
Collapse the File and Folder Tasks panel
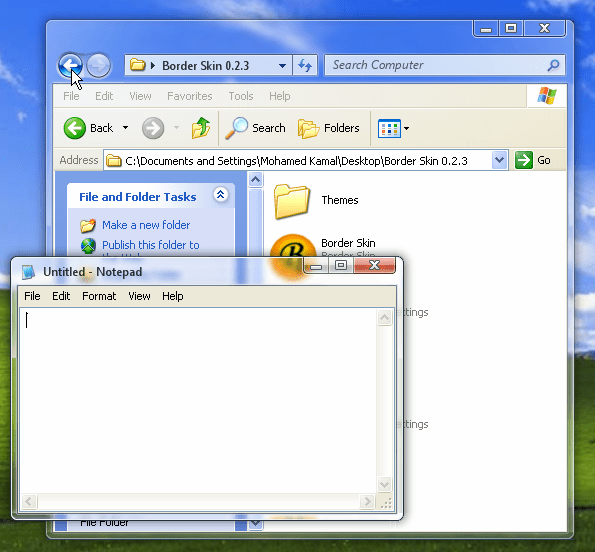220,195
